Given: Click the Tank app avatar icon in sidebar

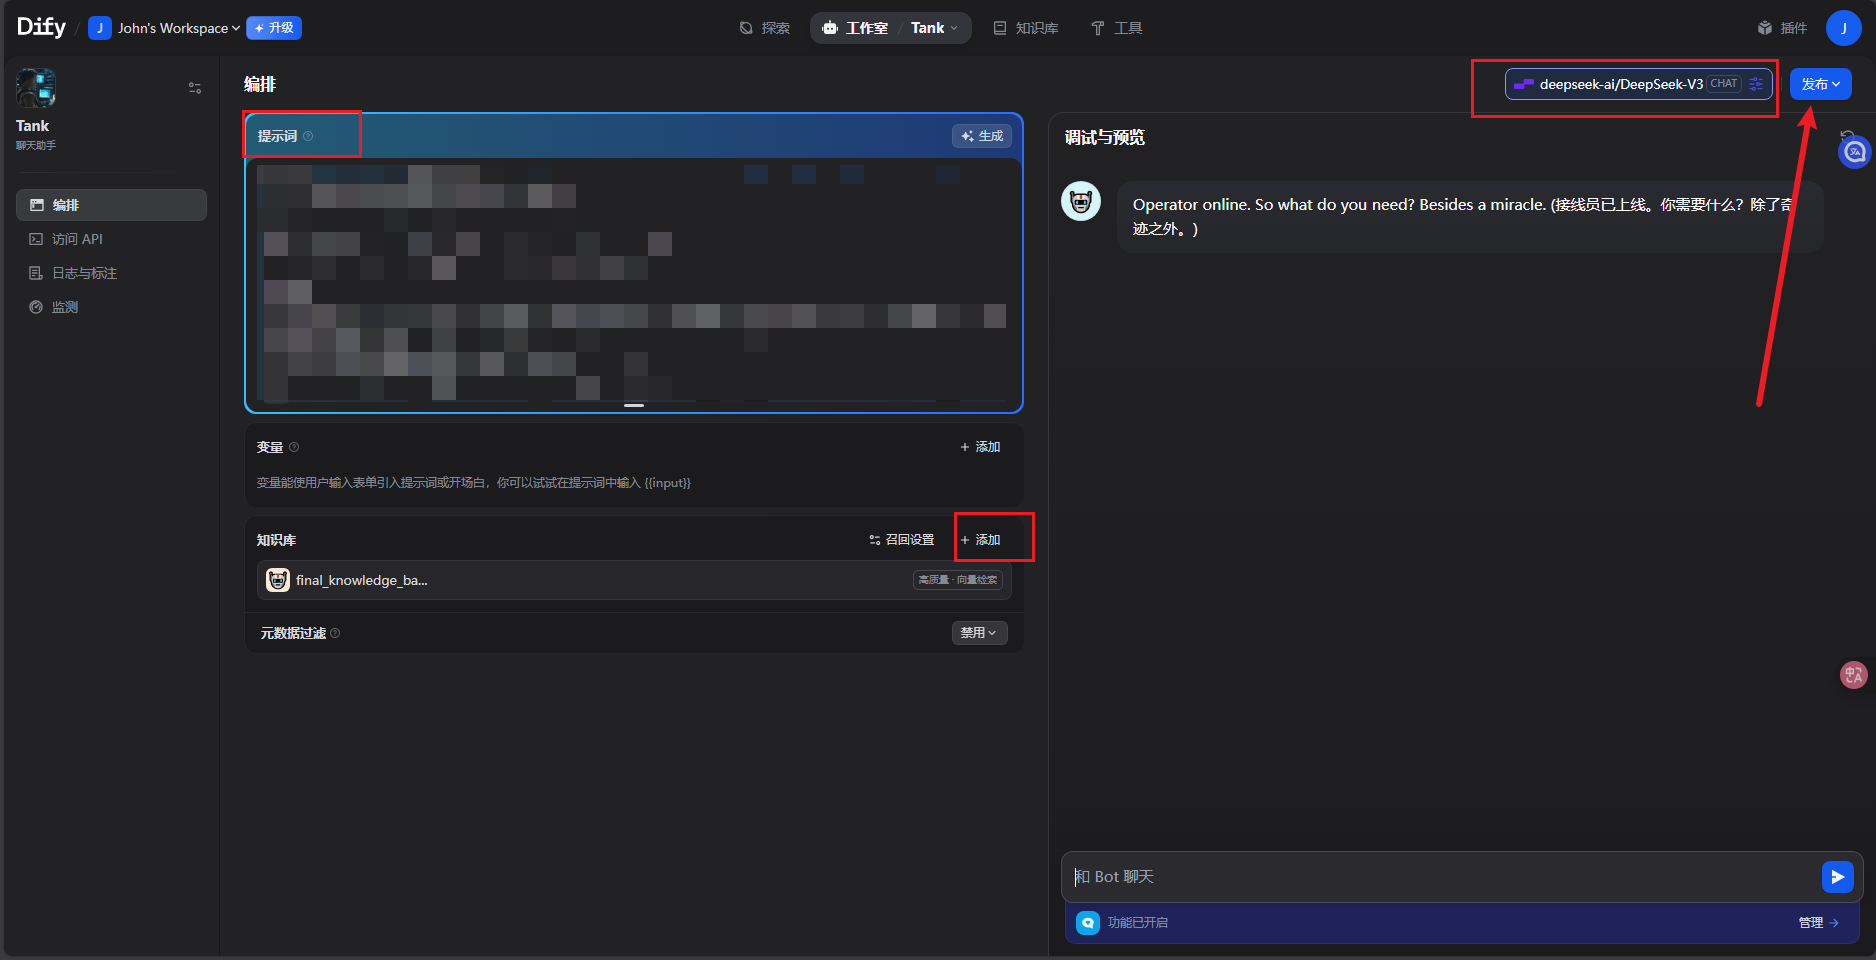Looking at the screenshot, I should 36,88.
